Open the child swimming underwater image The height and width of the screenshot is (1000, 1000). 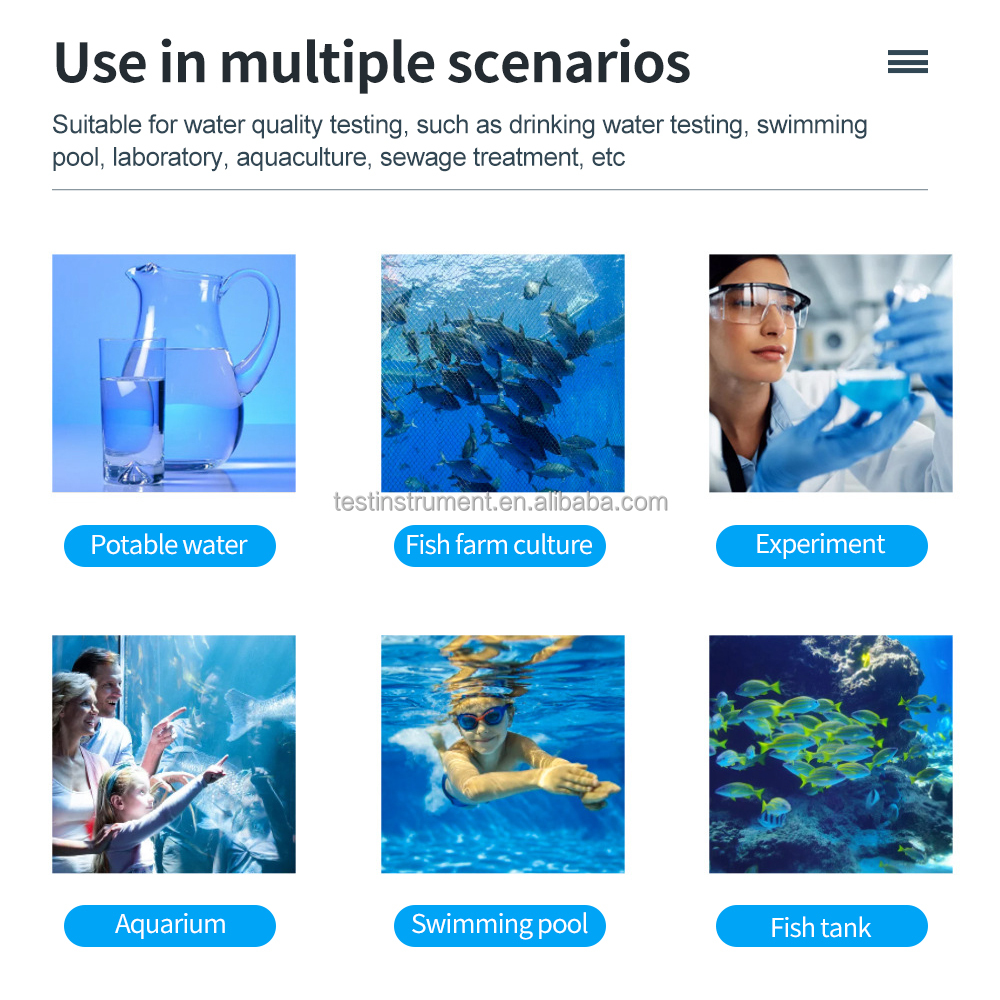(503, 754)
